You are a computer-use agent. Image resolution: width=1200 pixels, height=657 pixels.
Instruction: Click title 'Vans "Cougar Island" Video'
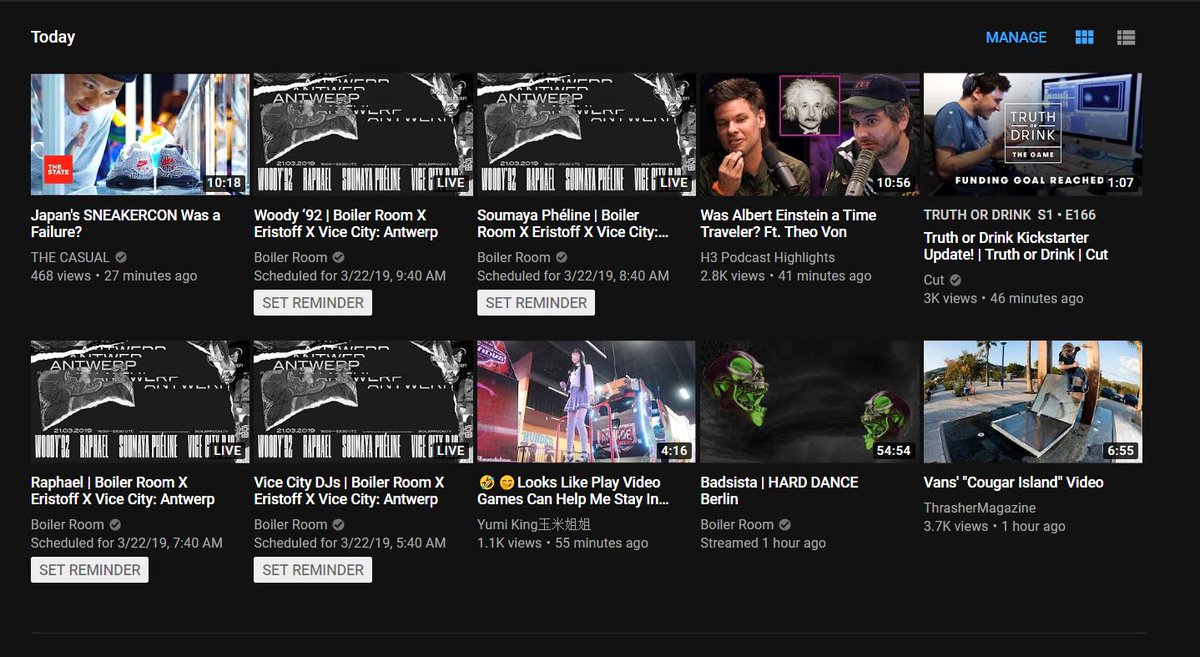click(x=1014, y=482)
